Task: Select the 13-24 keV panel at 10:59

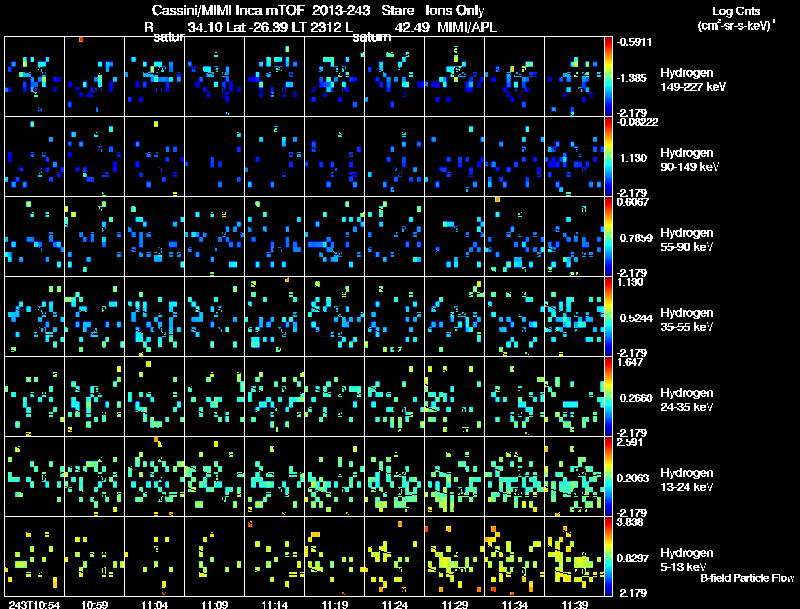Action: [x=94, y=476]
